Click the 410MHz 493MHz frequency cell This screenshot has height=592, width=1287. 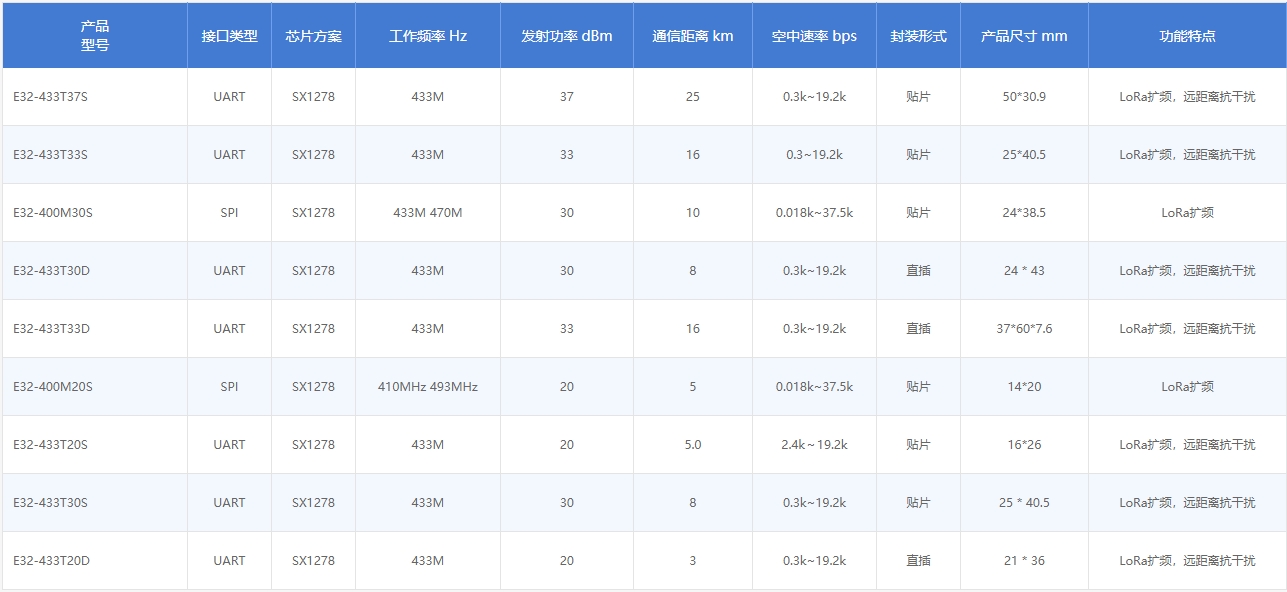(x=428, y=386)
